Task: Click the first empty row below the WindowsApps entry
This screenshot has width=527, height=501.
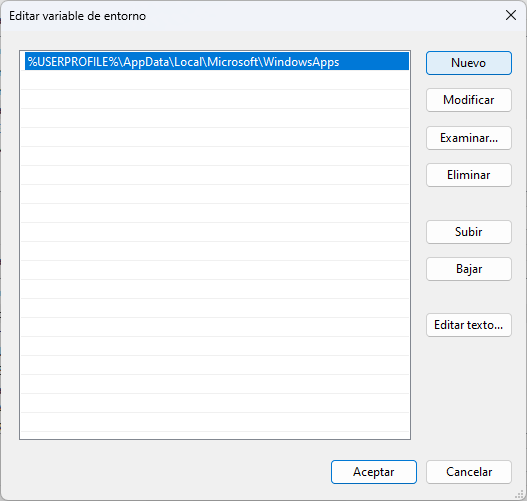Action: [x=215, y=80]
